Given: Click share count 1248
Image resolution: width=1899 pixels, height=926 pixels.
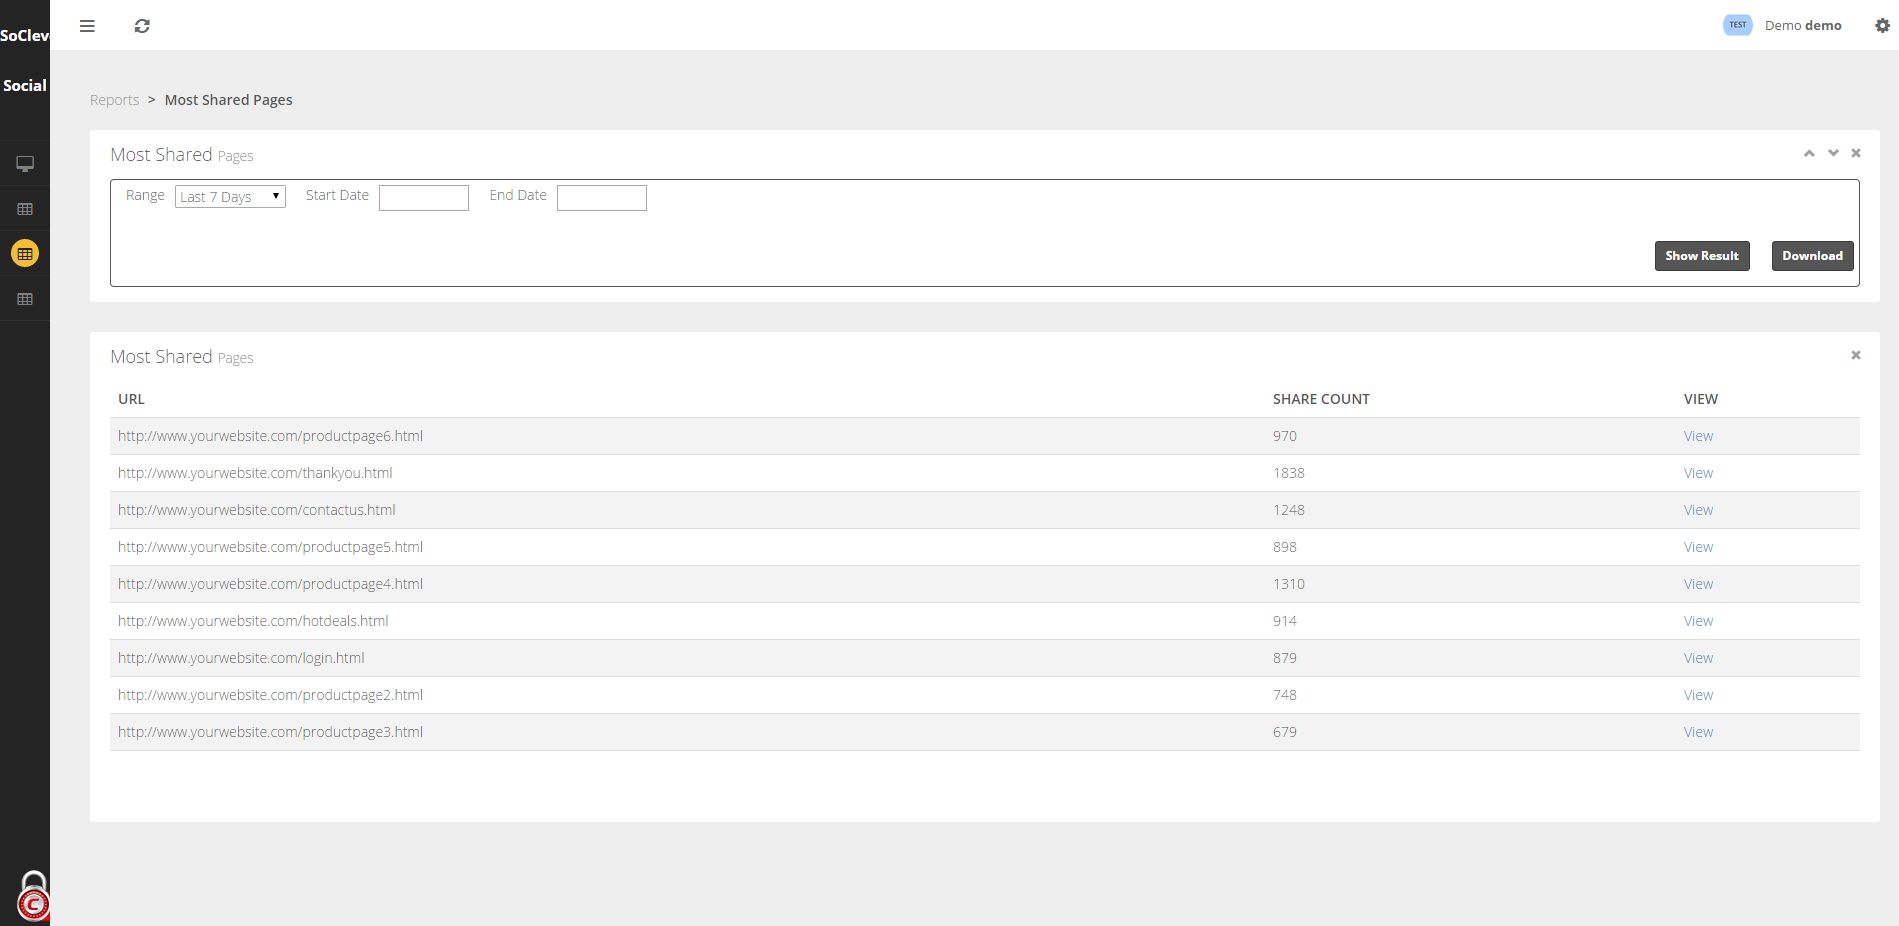Looking at the screenshot, I should [x=1289, y=510].
